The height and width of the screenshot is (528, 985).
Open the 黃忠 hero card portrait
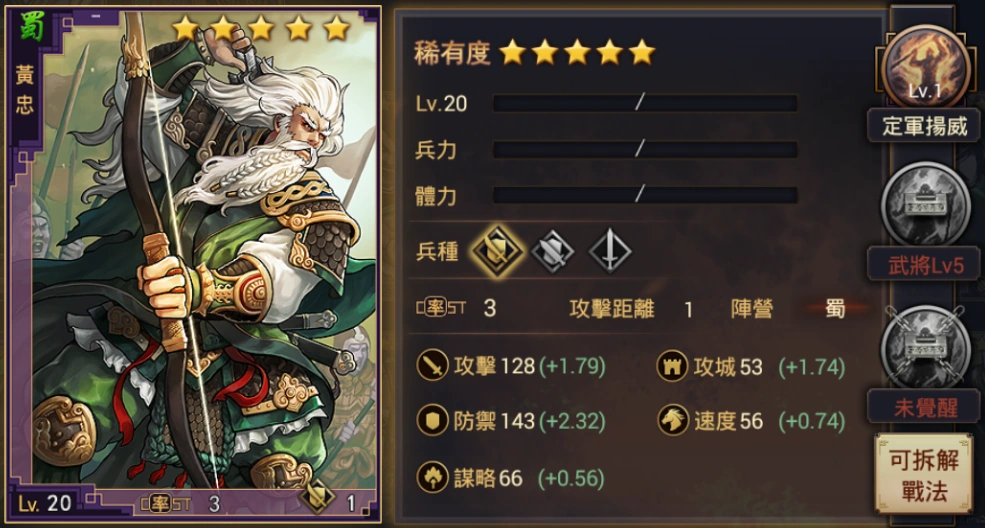192,264
